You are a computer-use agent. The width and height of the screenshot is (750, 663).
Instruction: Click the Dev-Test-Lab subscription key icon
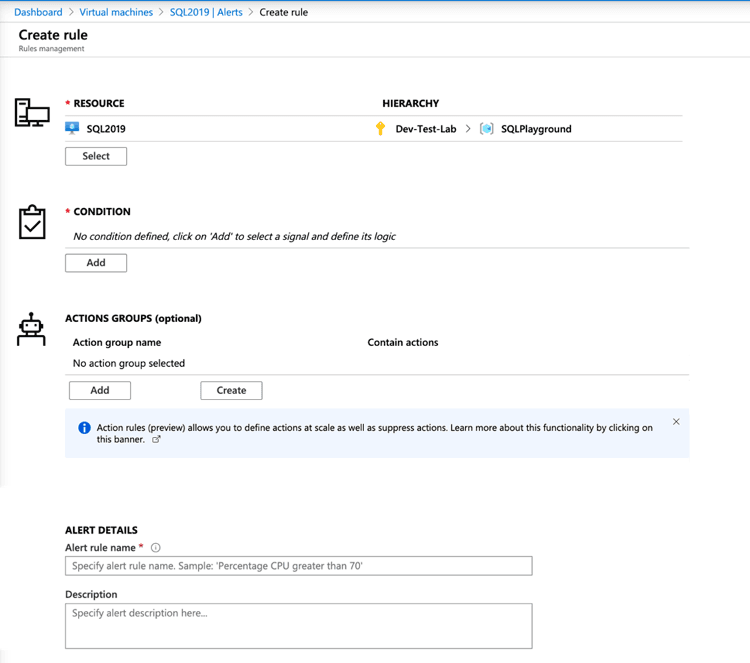pyautogui.click(x=380, y=128)
